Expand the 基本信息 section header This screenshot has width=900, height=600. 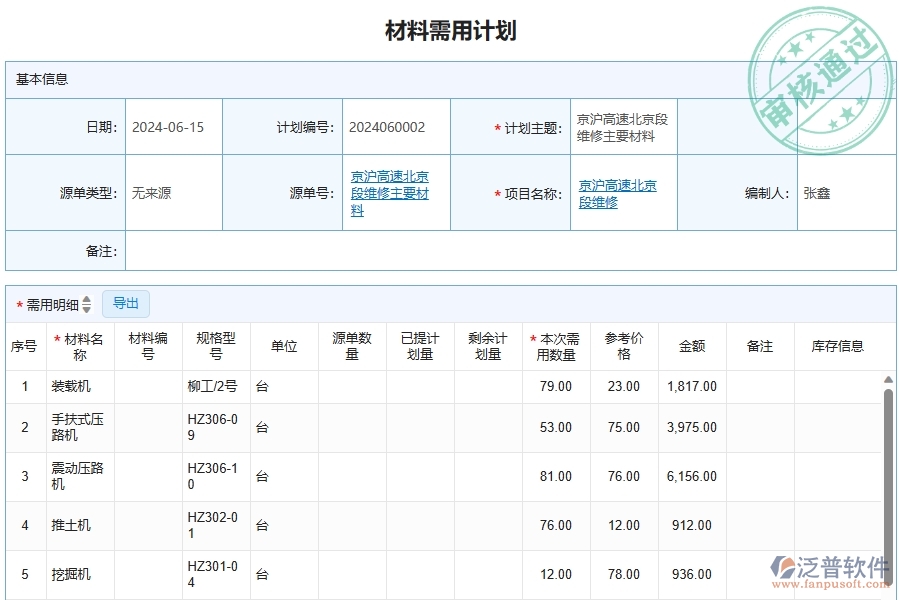(x=40, y=79)
